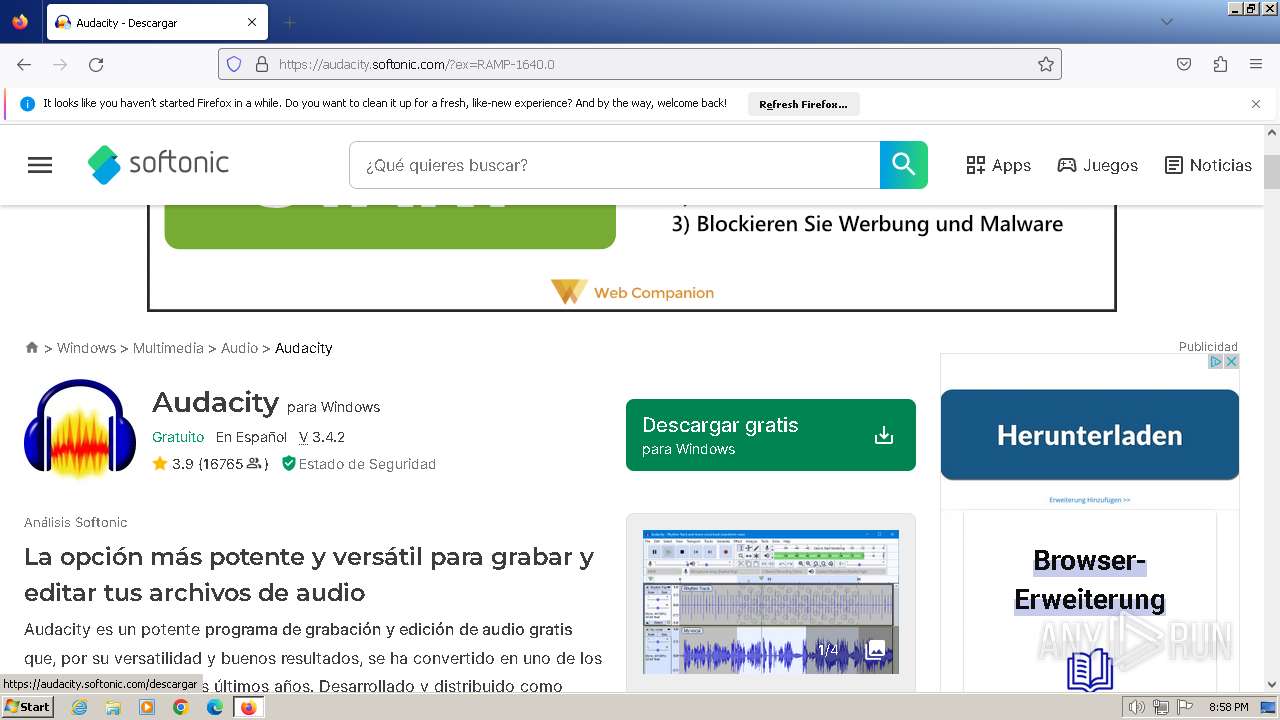The height and width of the screenshot is (720, 1280).
Task: Go back with the browser back arrow
Action: [24, 64]
